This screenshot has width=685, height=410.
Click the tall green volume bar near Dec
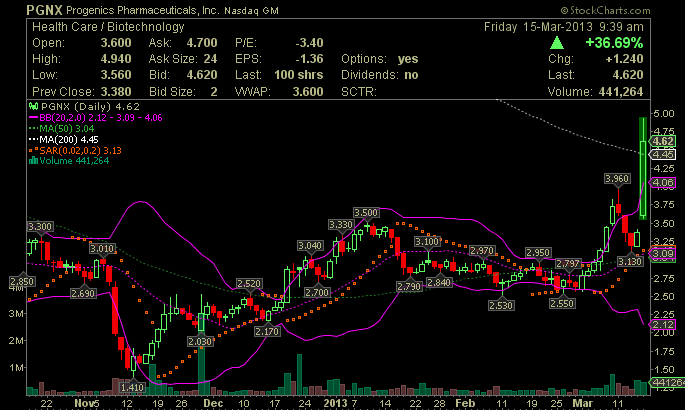coord(202,365)
